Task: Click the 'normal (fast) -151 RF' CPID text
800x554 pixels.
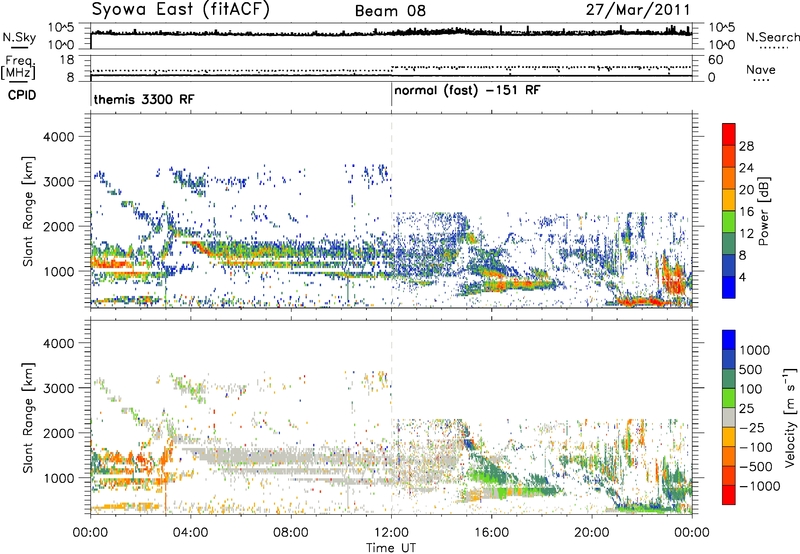Action: click(x=467, y=91)
